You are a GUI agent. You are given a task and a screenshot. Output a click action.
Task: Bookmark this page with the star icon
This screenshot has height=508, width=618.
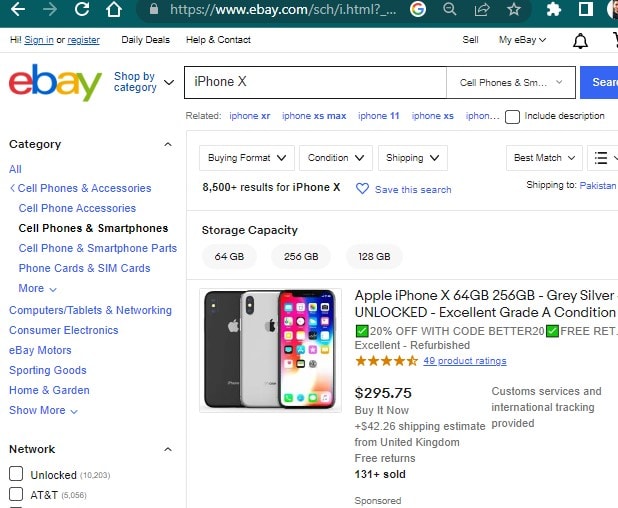[514, 10]
